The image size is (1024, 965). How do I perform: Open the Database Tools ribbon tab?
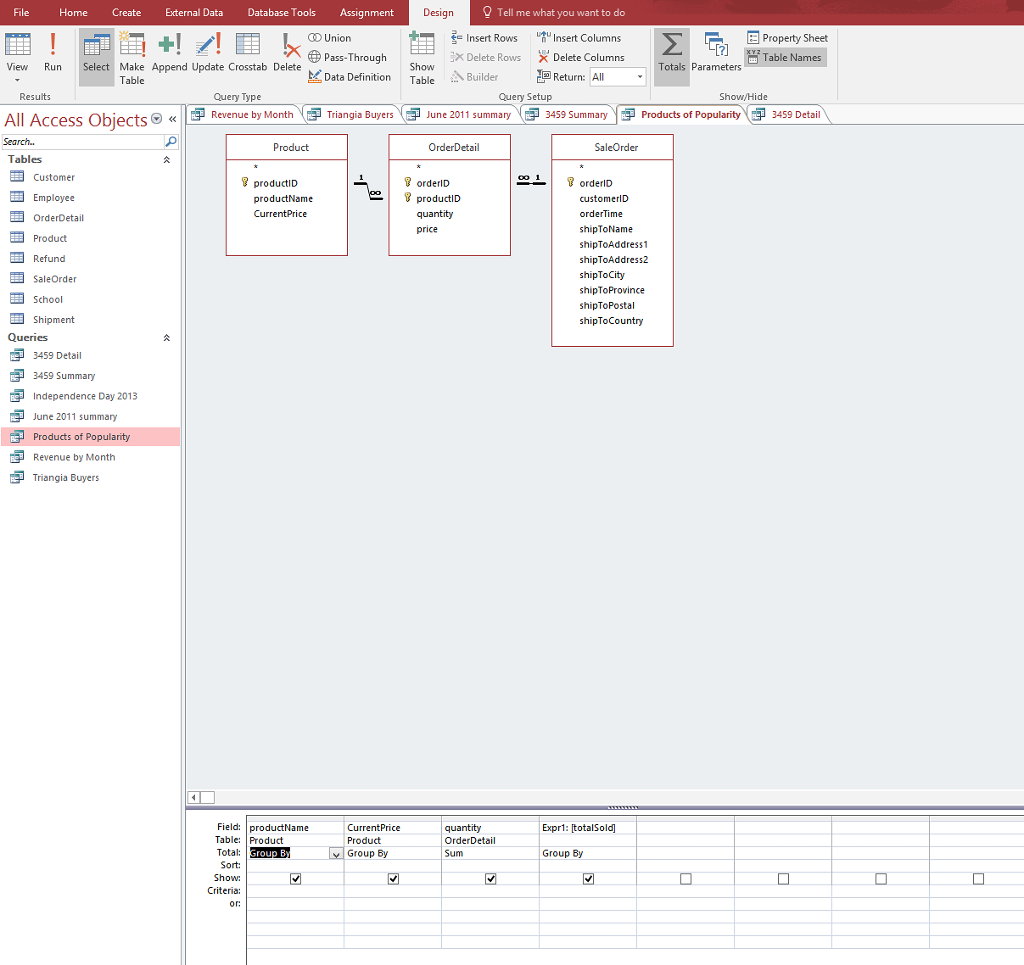click(x=280, y=13)
